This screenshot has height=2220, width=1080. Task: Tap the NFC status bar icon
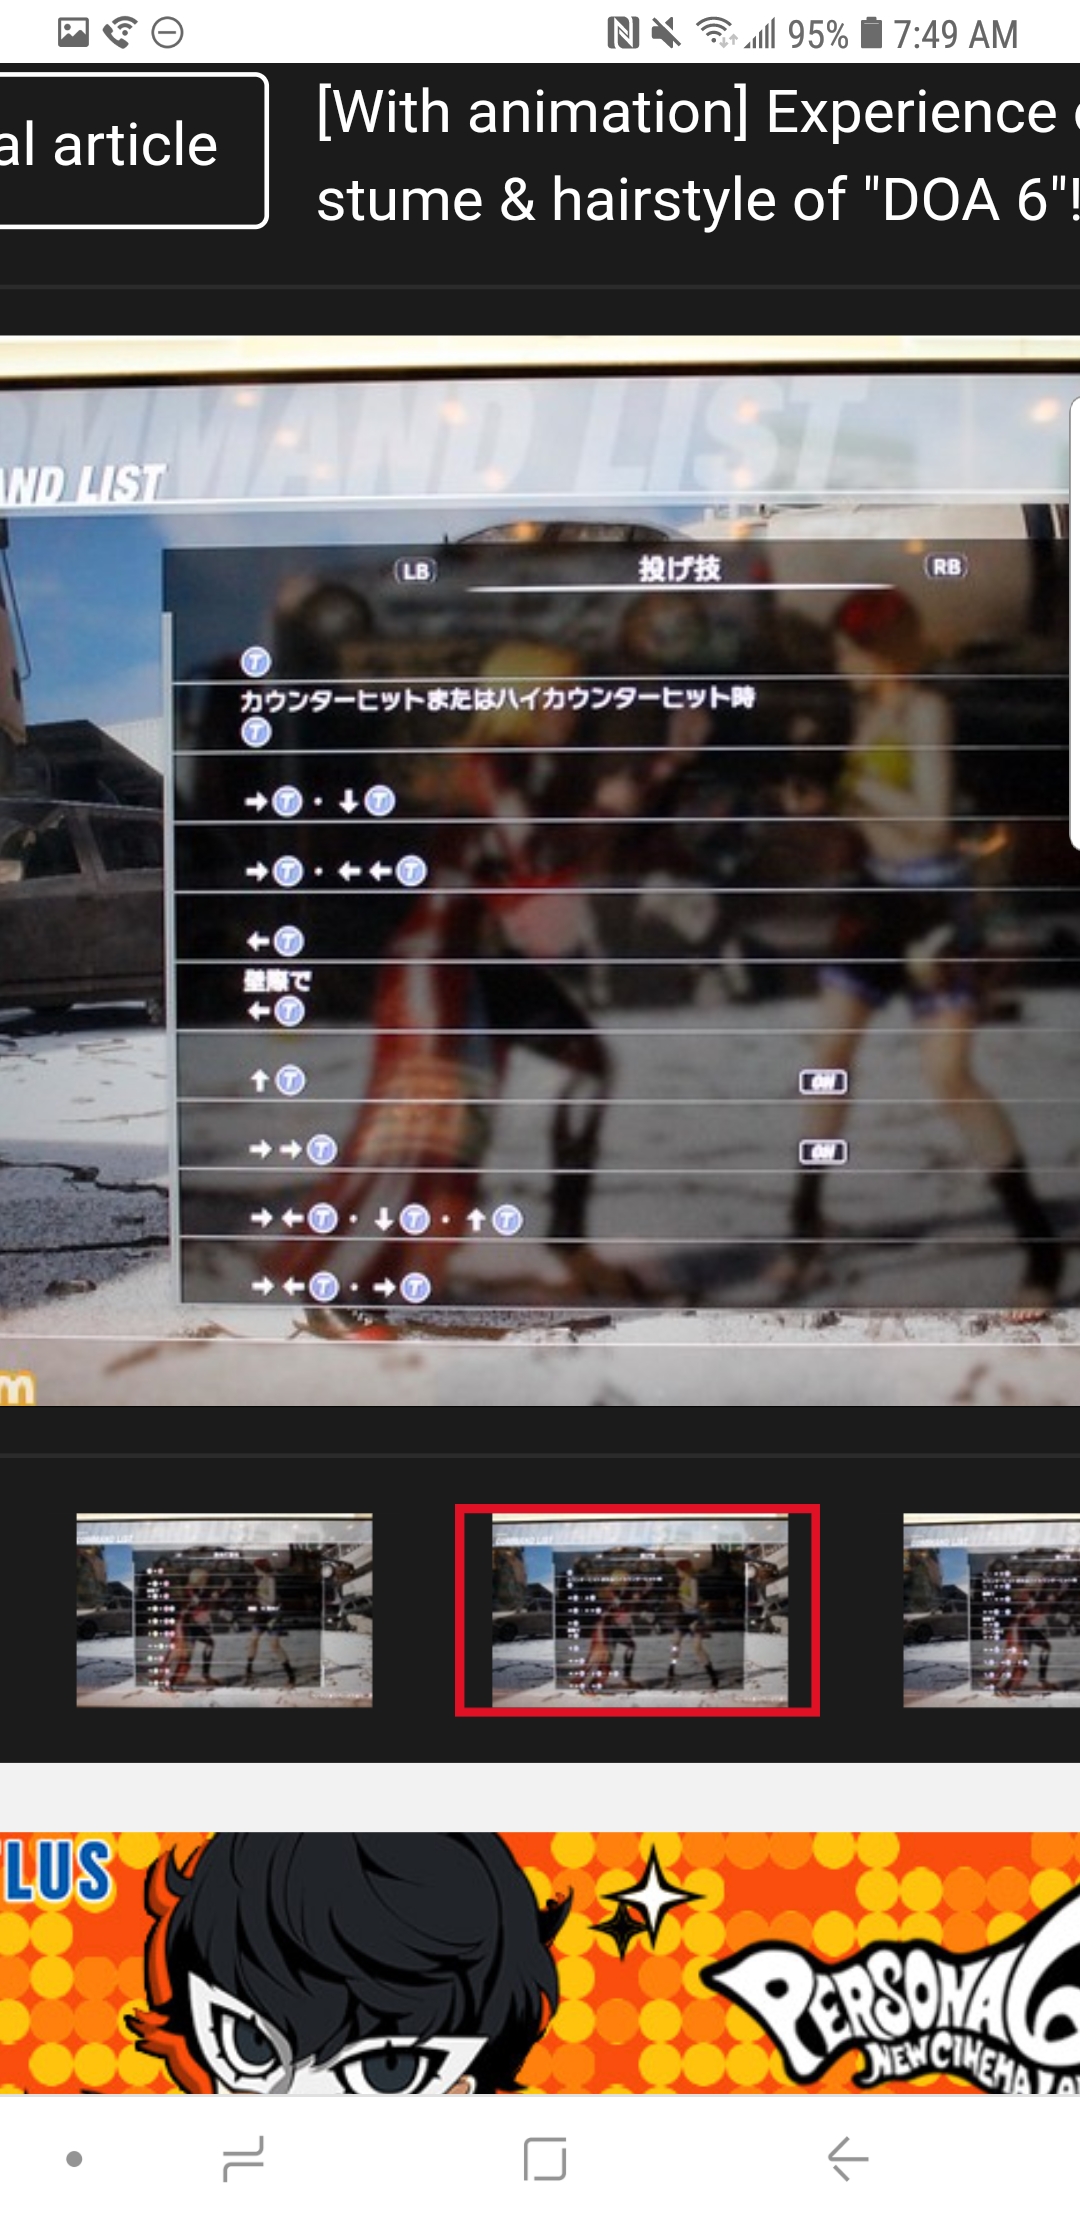click(623, 34)
